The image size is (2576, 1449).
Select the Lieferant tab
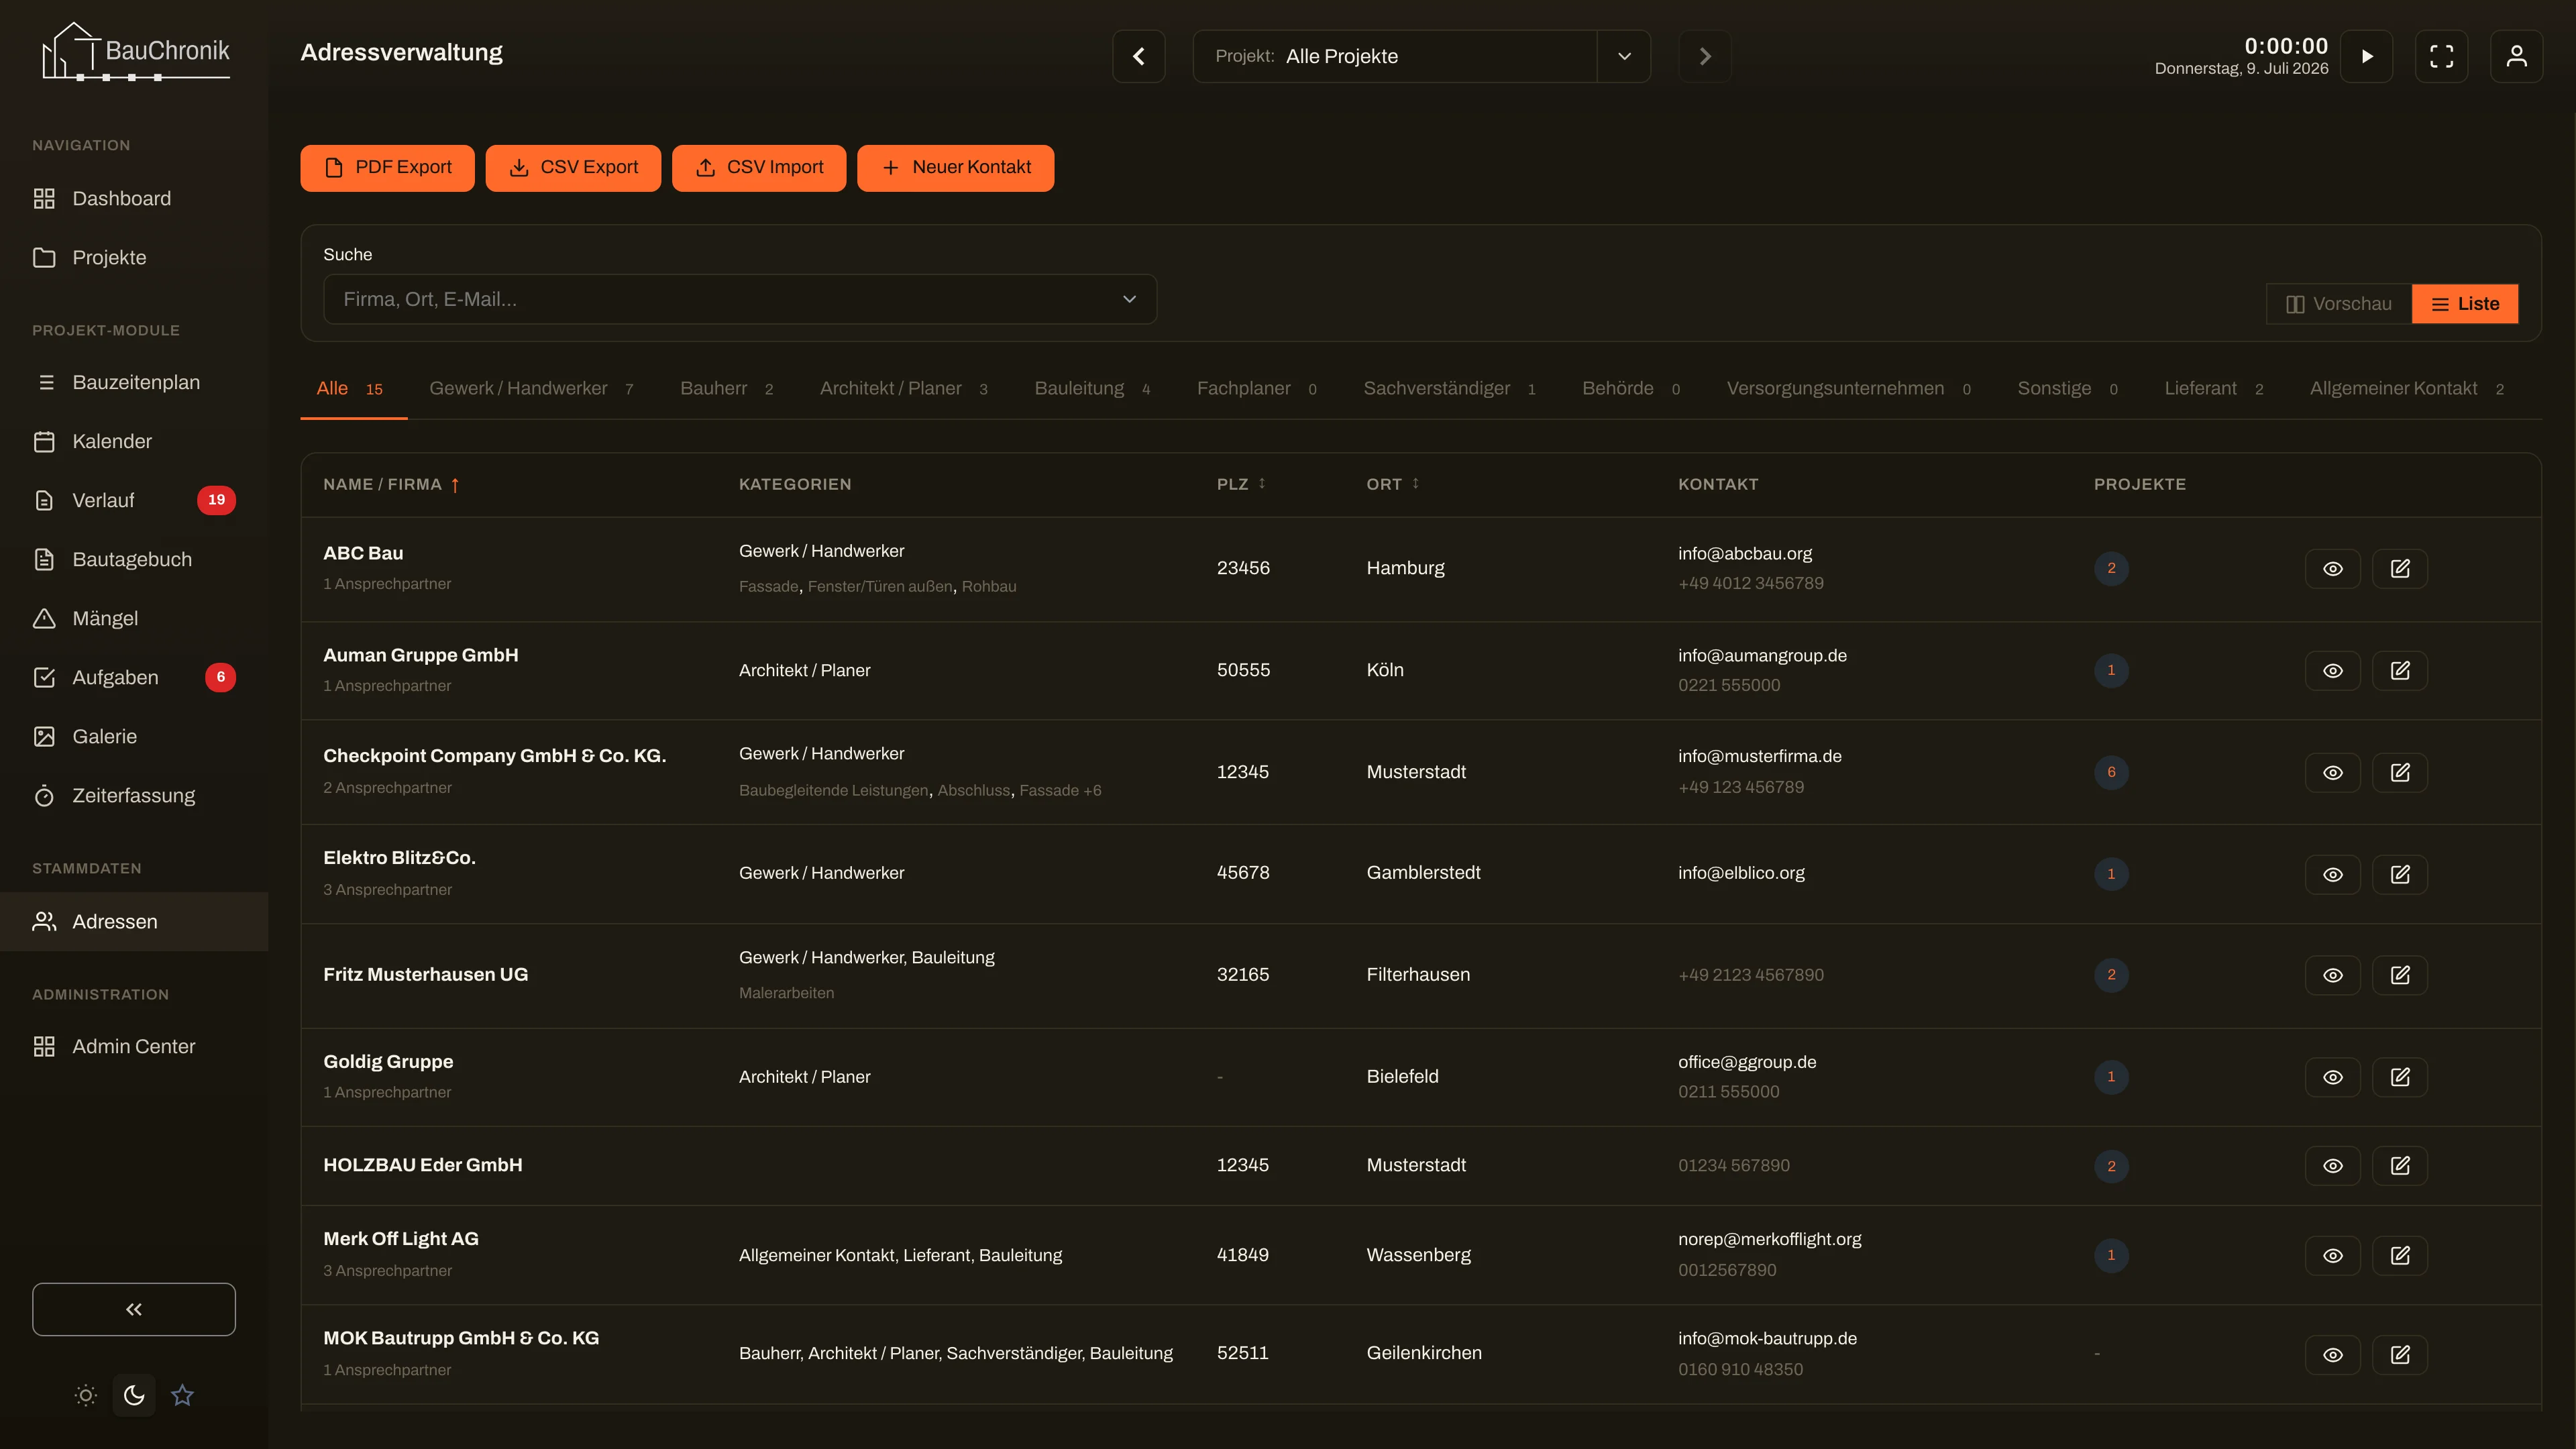pos(2214,388)
